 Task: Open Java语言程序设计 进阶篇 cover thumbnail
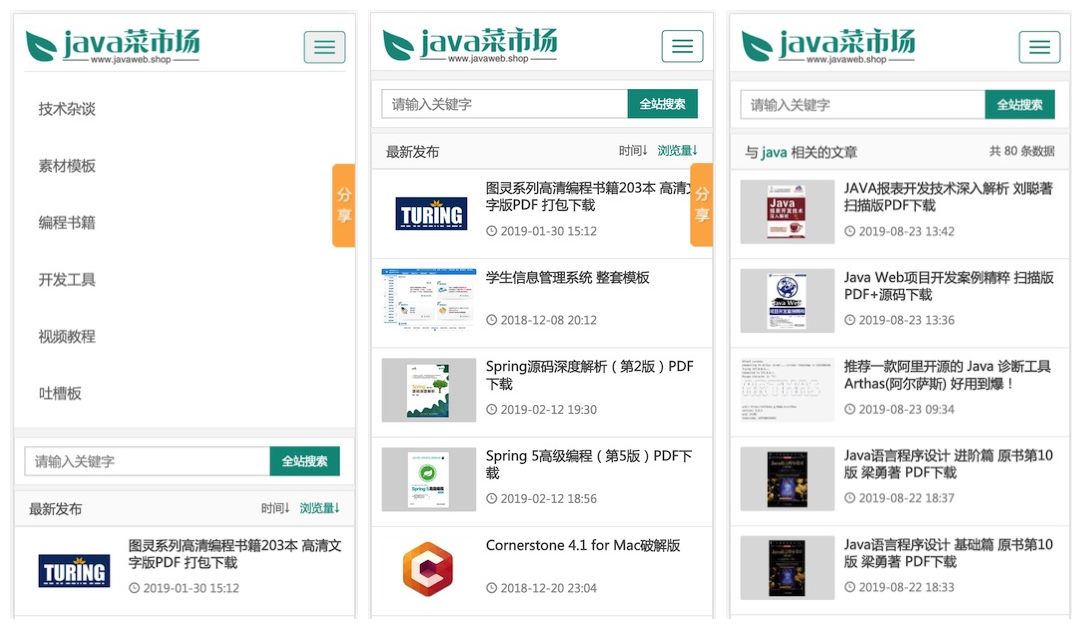pyautogui.click(x=787, y=479)
